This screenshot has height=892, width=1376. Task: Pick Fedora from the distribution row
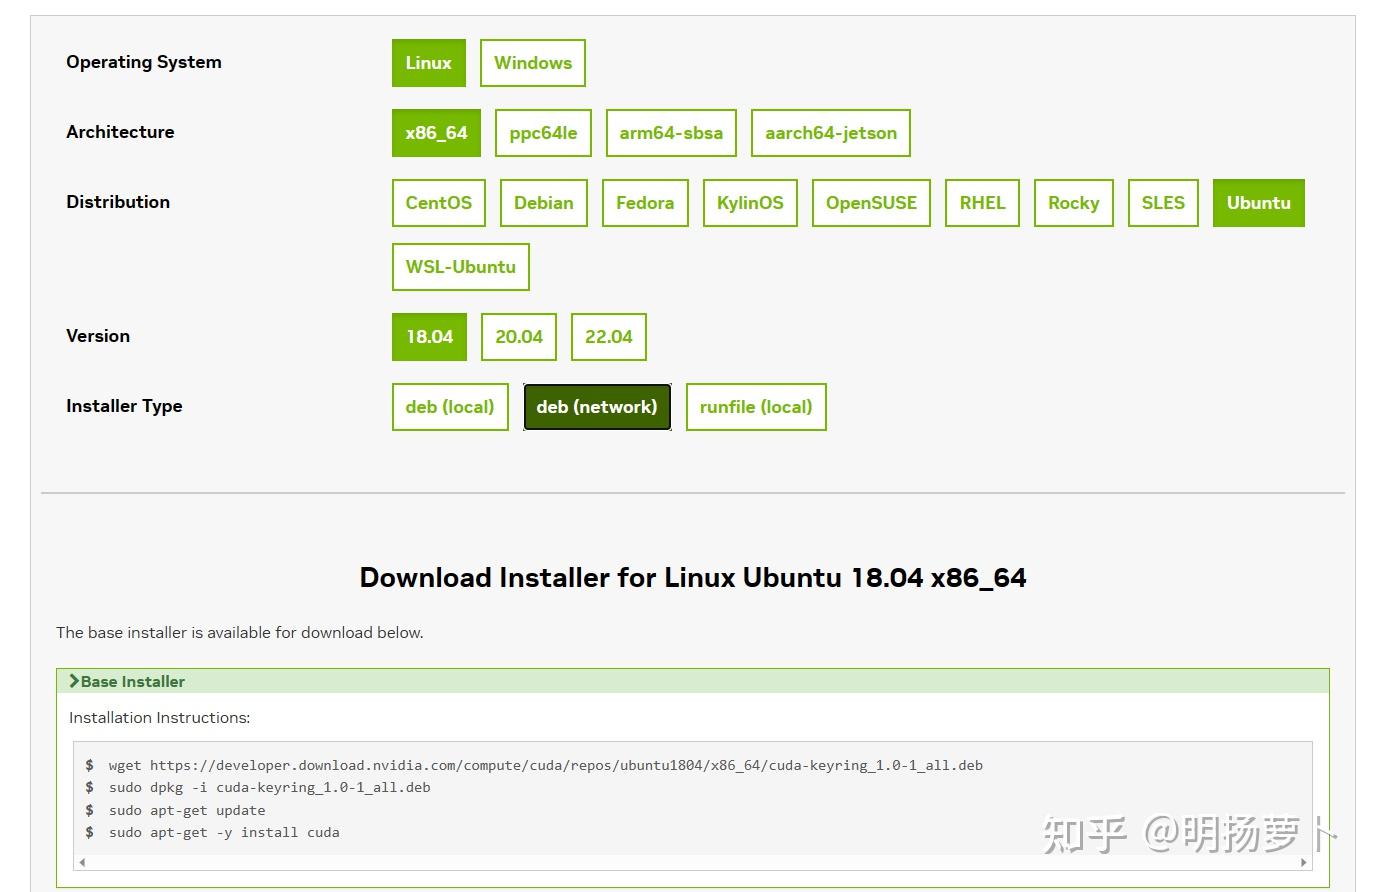(x=644, y=202)
